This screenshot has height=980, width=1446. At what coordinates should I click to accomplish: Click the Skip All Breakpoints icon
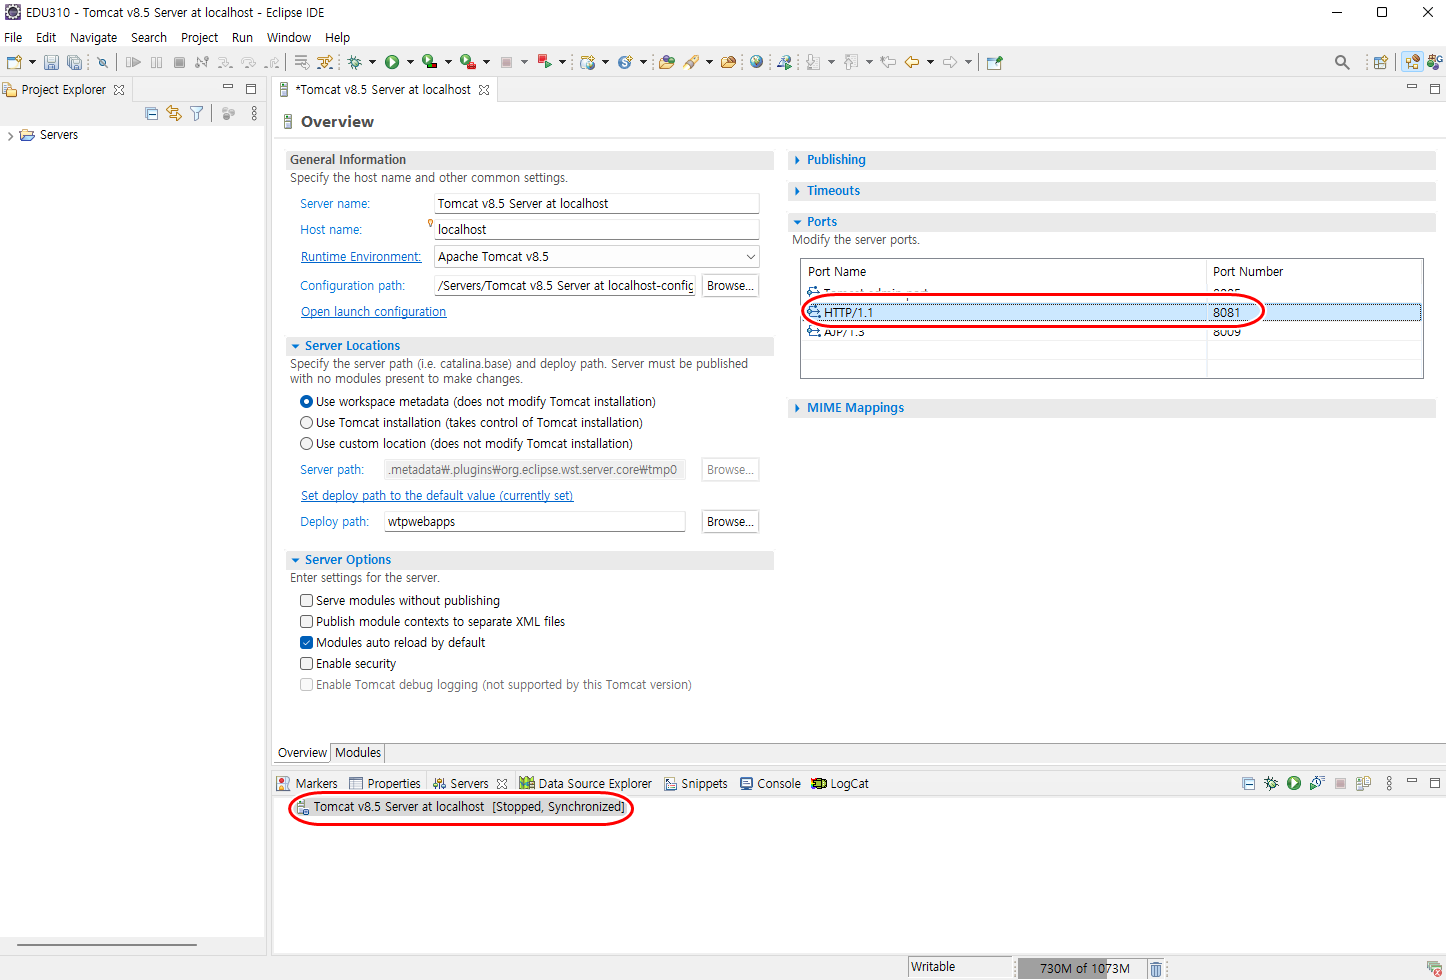pos(102,62)
